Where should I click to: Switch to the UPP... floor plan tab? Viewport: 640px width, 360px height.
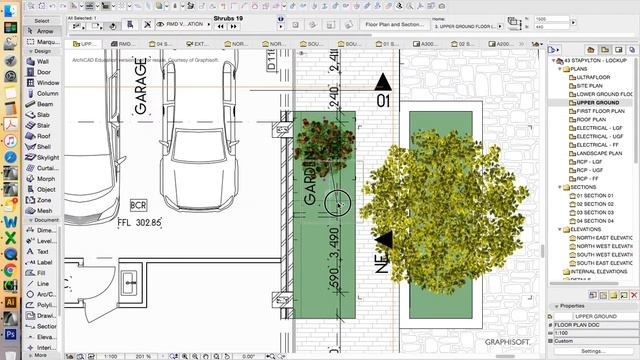(83, 44)
